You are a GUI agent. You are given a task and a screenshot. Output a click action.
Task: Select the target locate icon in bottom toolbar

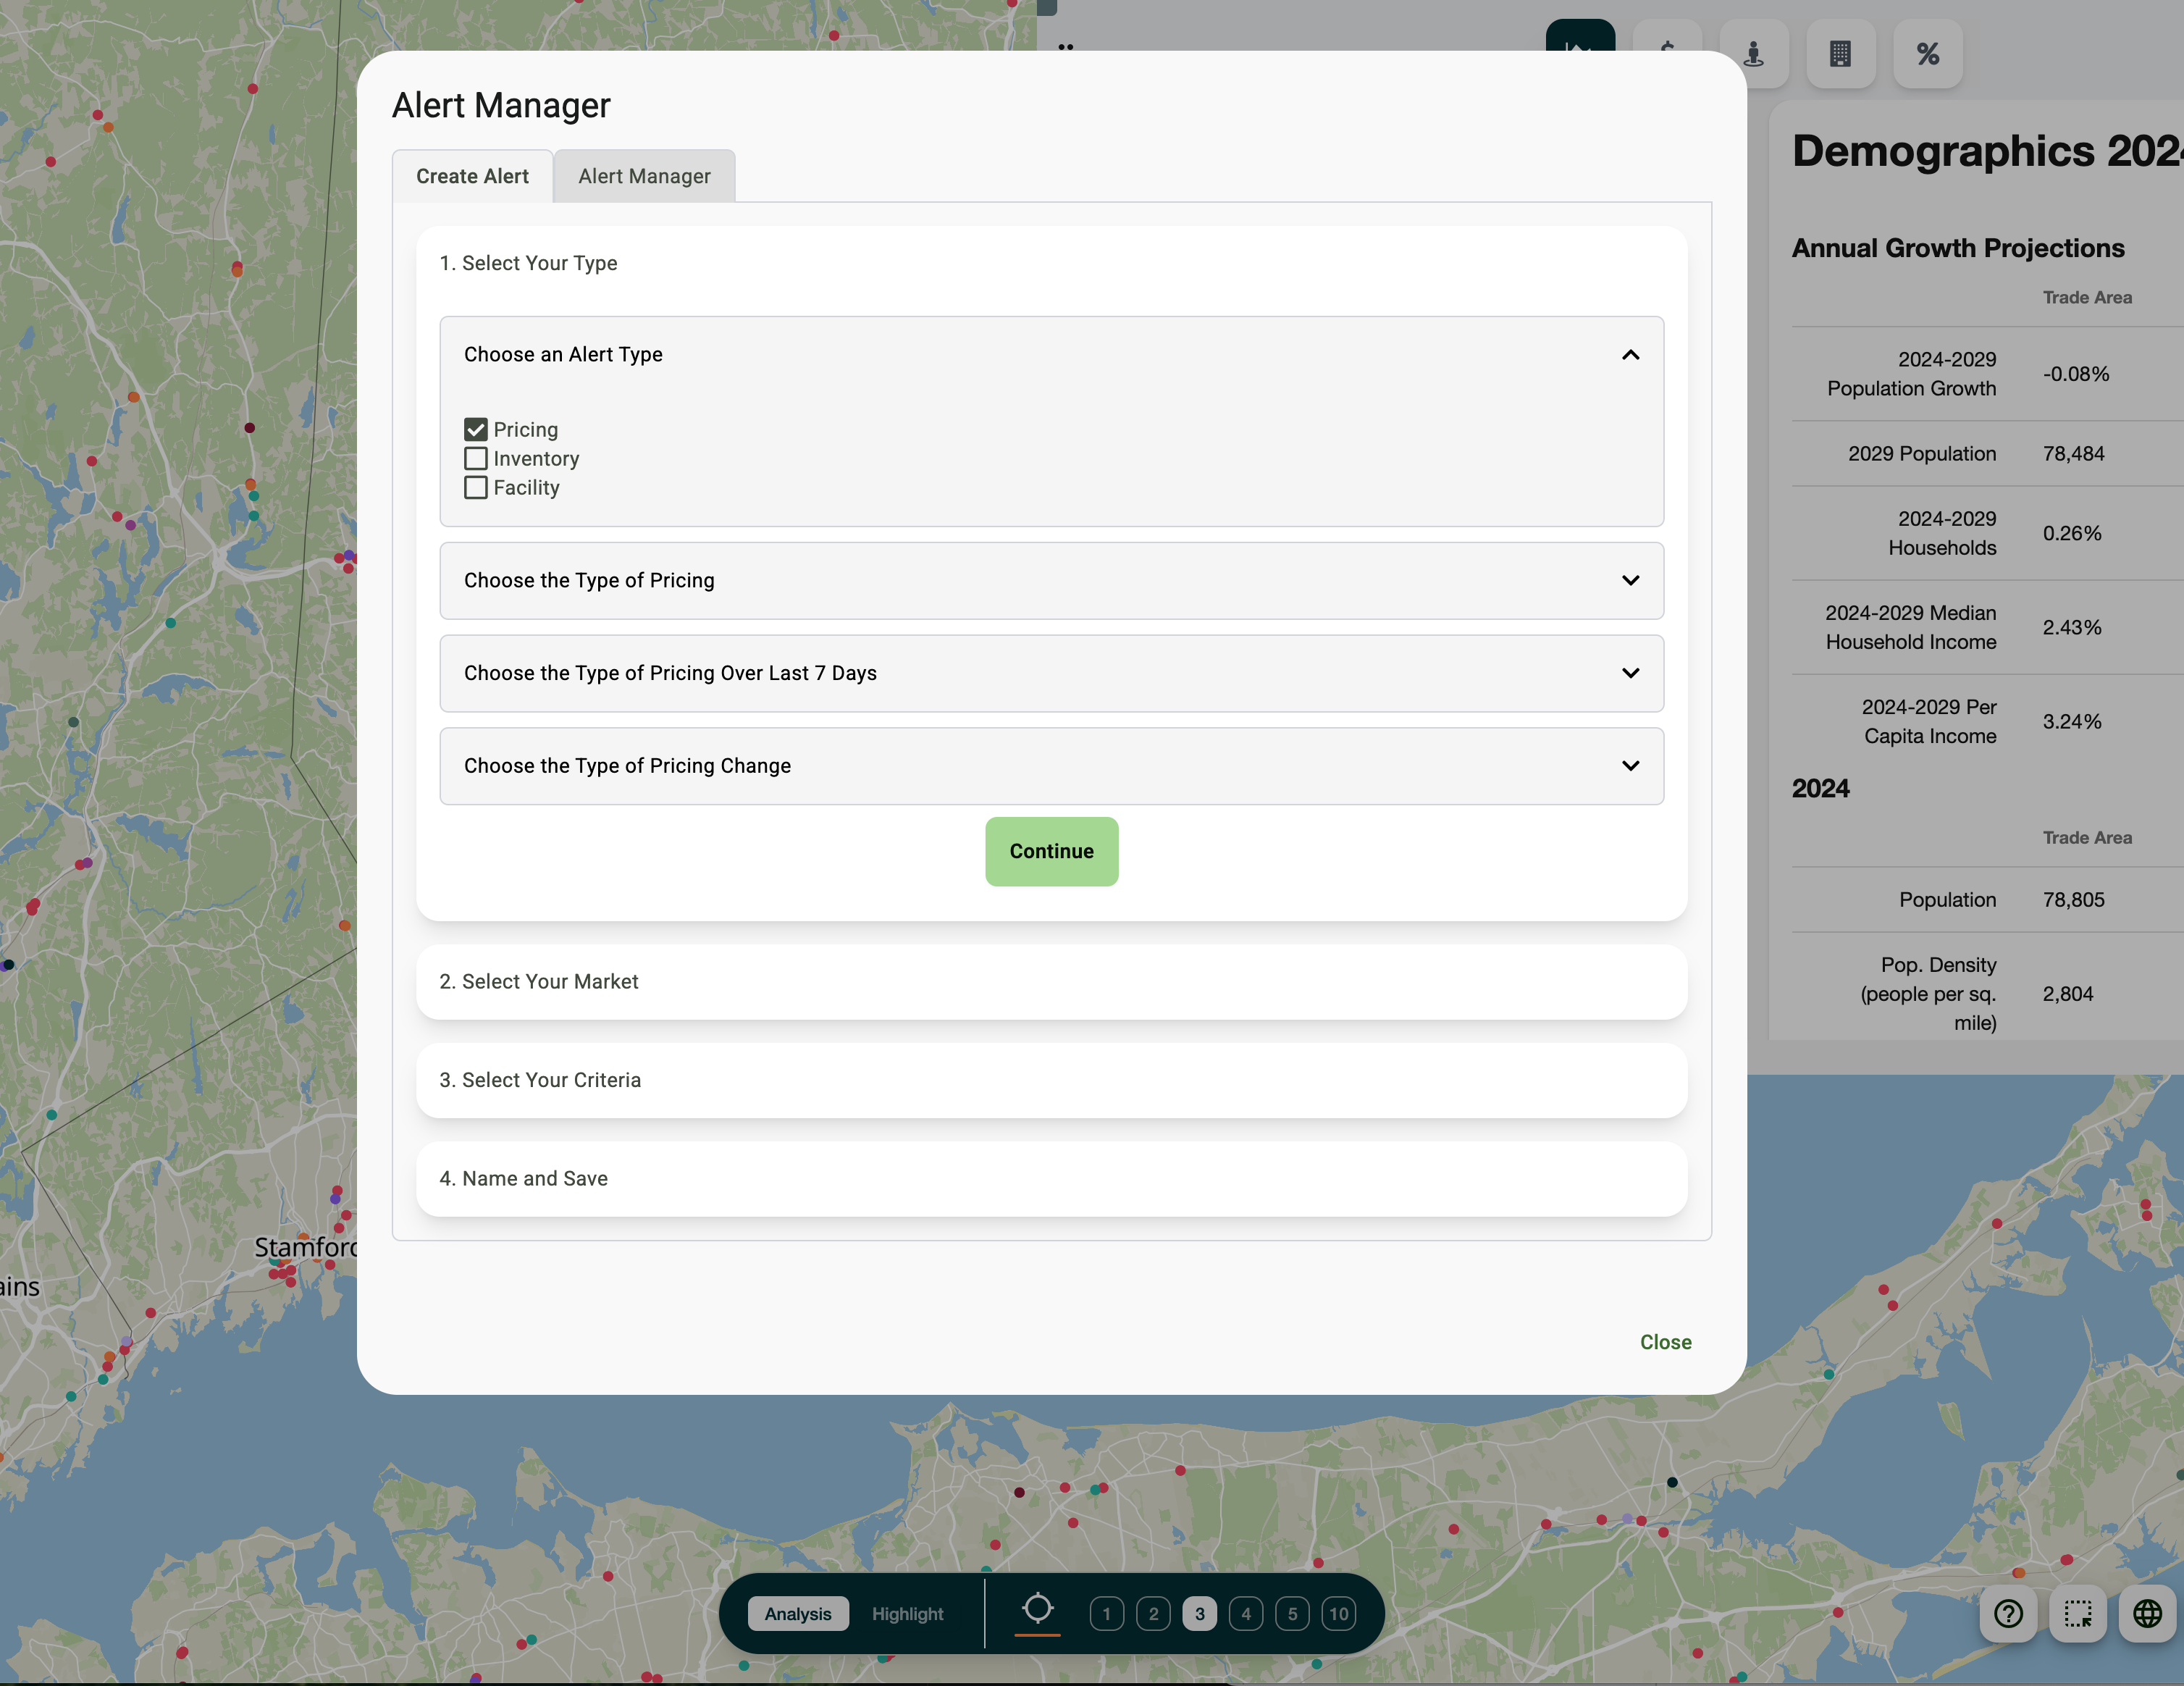tap(1038, 1609)
